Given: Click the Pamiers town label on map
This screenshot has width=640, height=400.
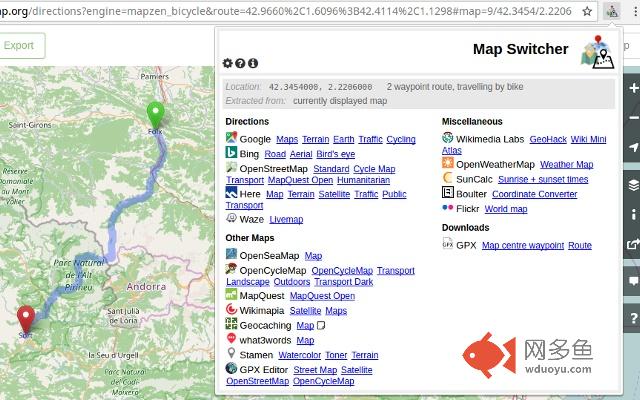Looking at the screenshot, I should [x=154, y=76].
